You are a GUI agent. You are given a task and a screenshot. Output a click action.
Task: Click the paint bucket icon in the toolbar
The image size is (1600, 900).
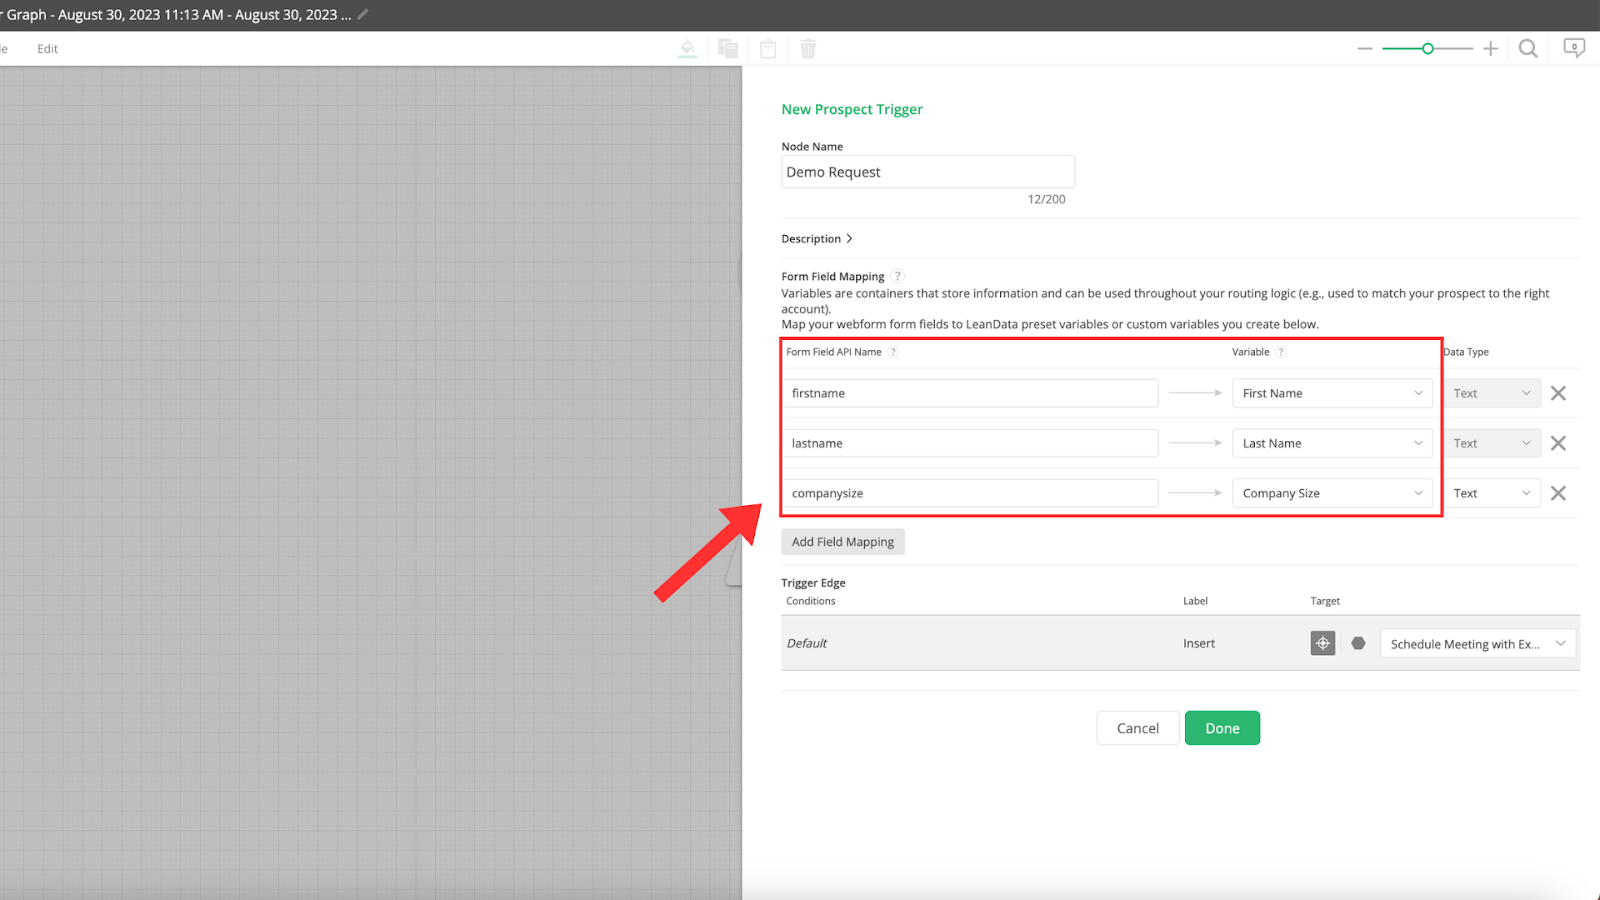coord(687,48)
